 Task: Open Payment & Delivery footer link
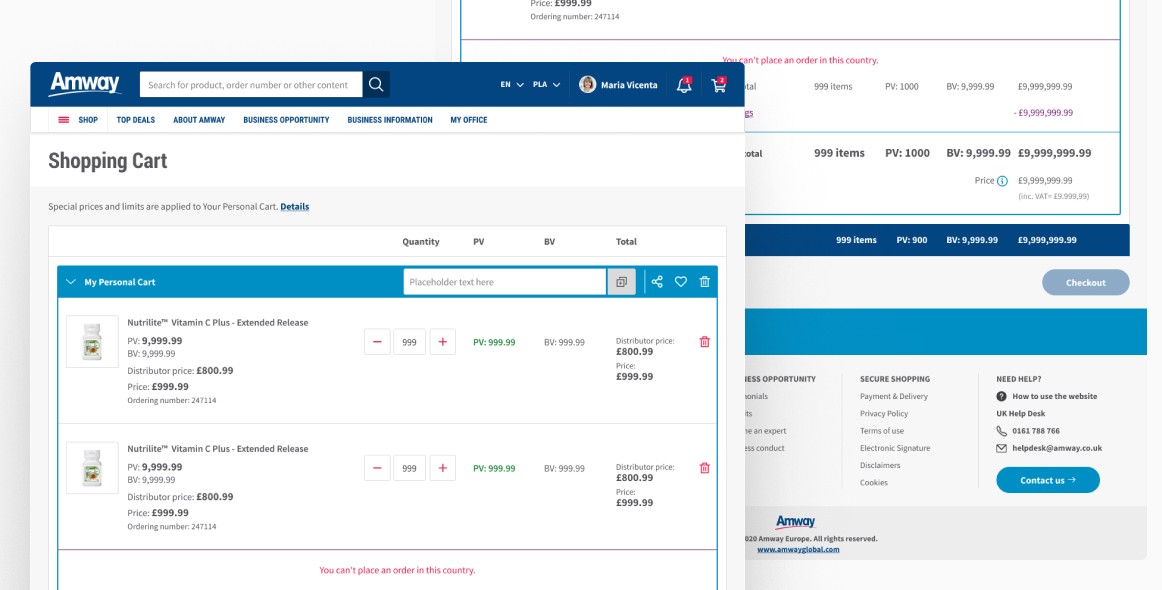coord(894,397)
